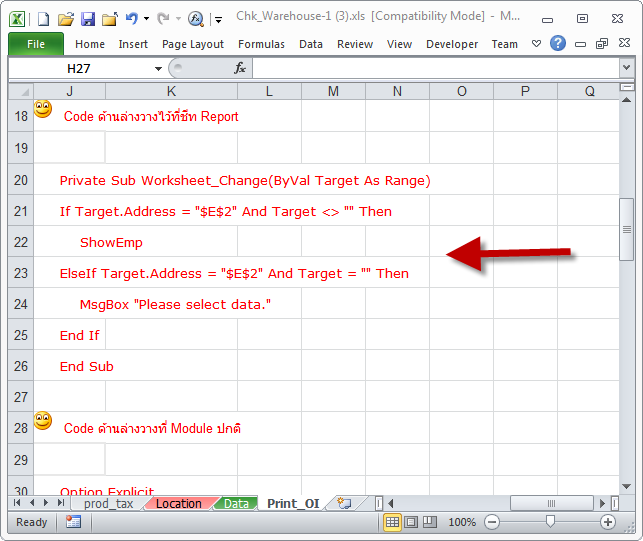
Task: Switch to Page Layout view button
Action: [x=411, y=522]
